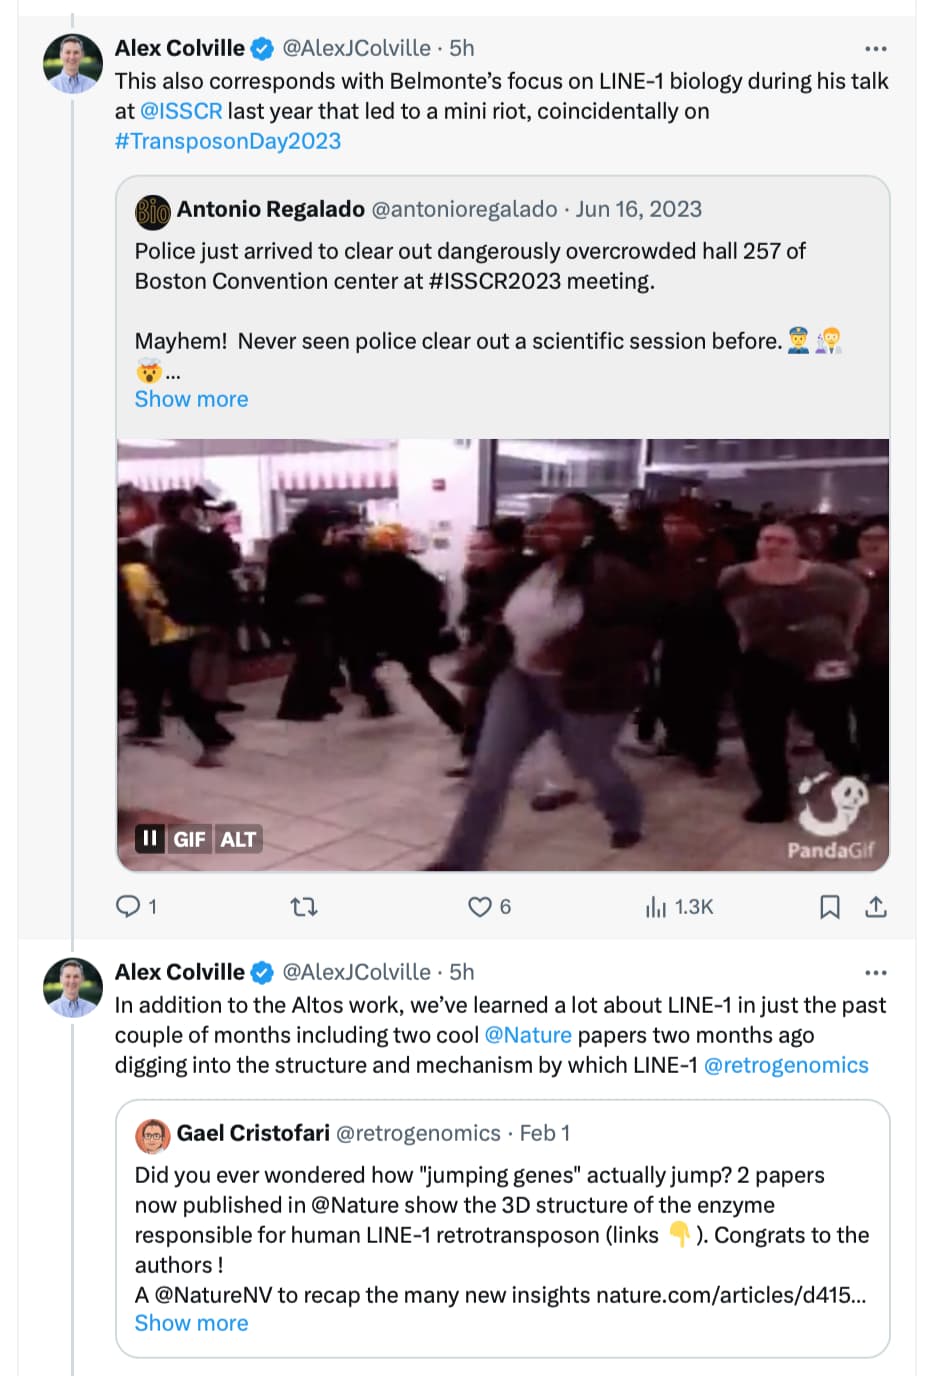
Task: Open Antonio Regalado's Bio profile icon
Action: pos(152,211)
